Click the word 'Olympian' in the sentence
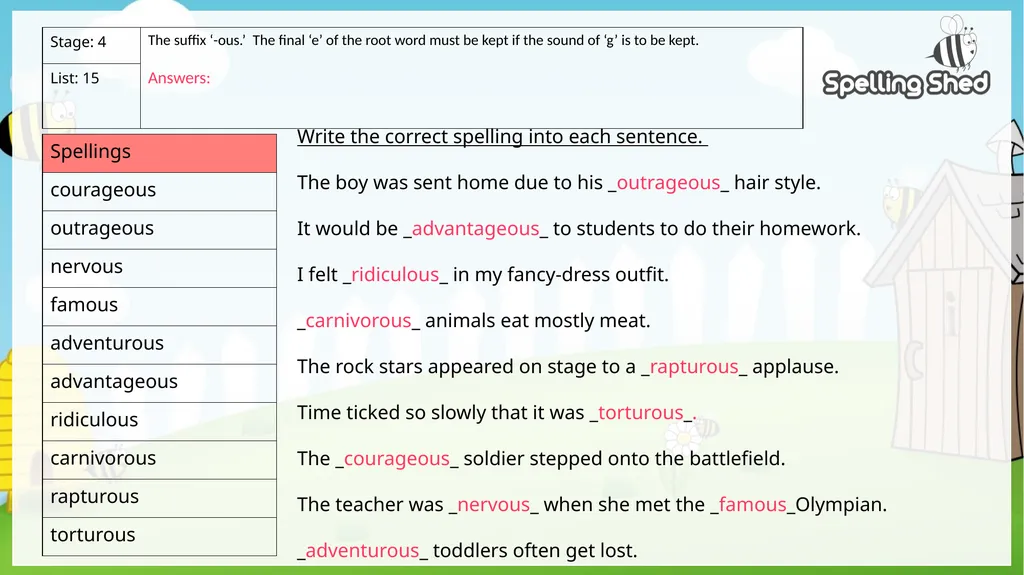Viewport: 1024px width, 575px height. click(x=841, y=504)
